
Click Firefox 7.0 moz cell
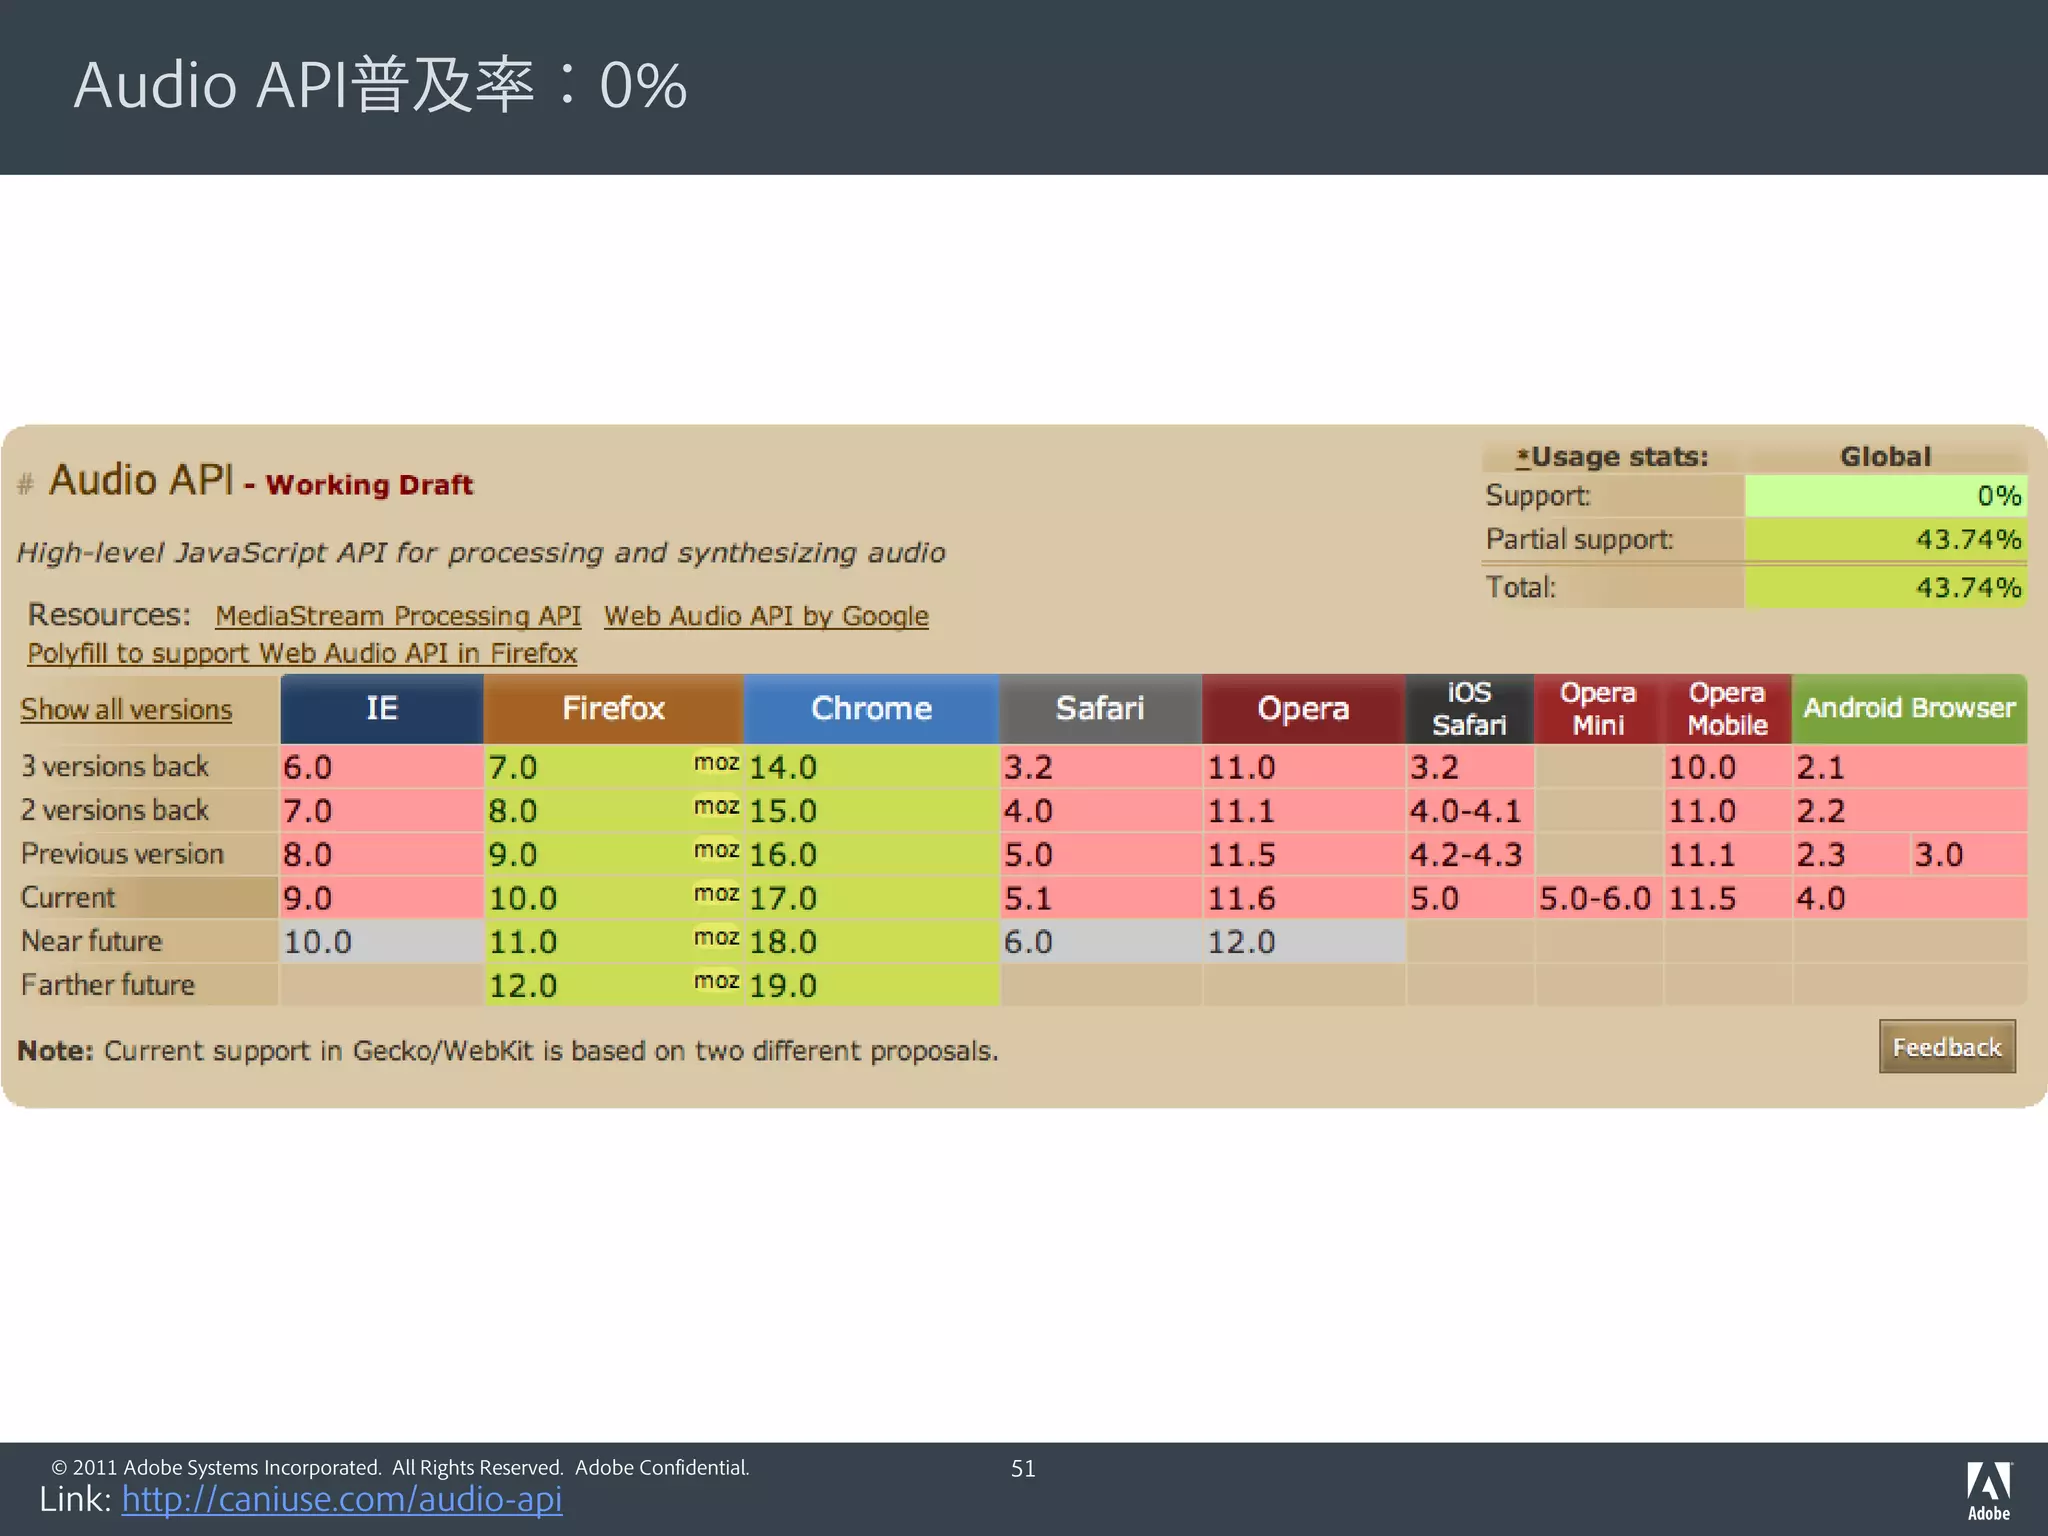point(613,767)
